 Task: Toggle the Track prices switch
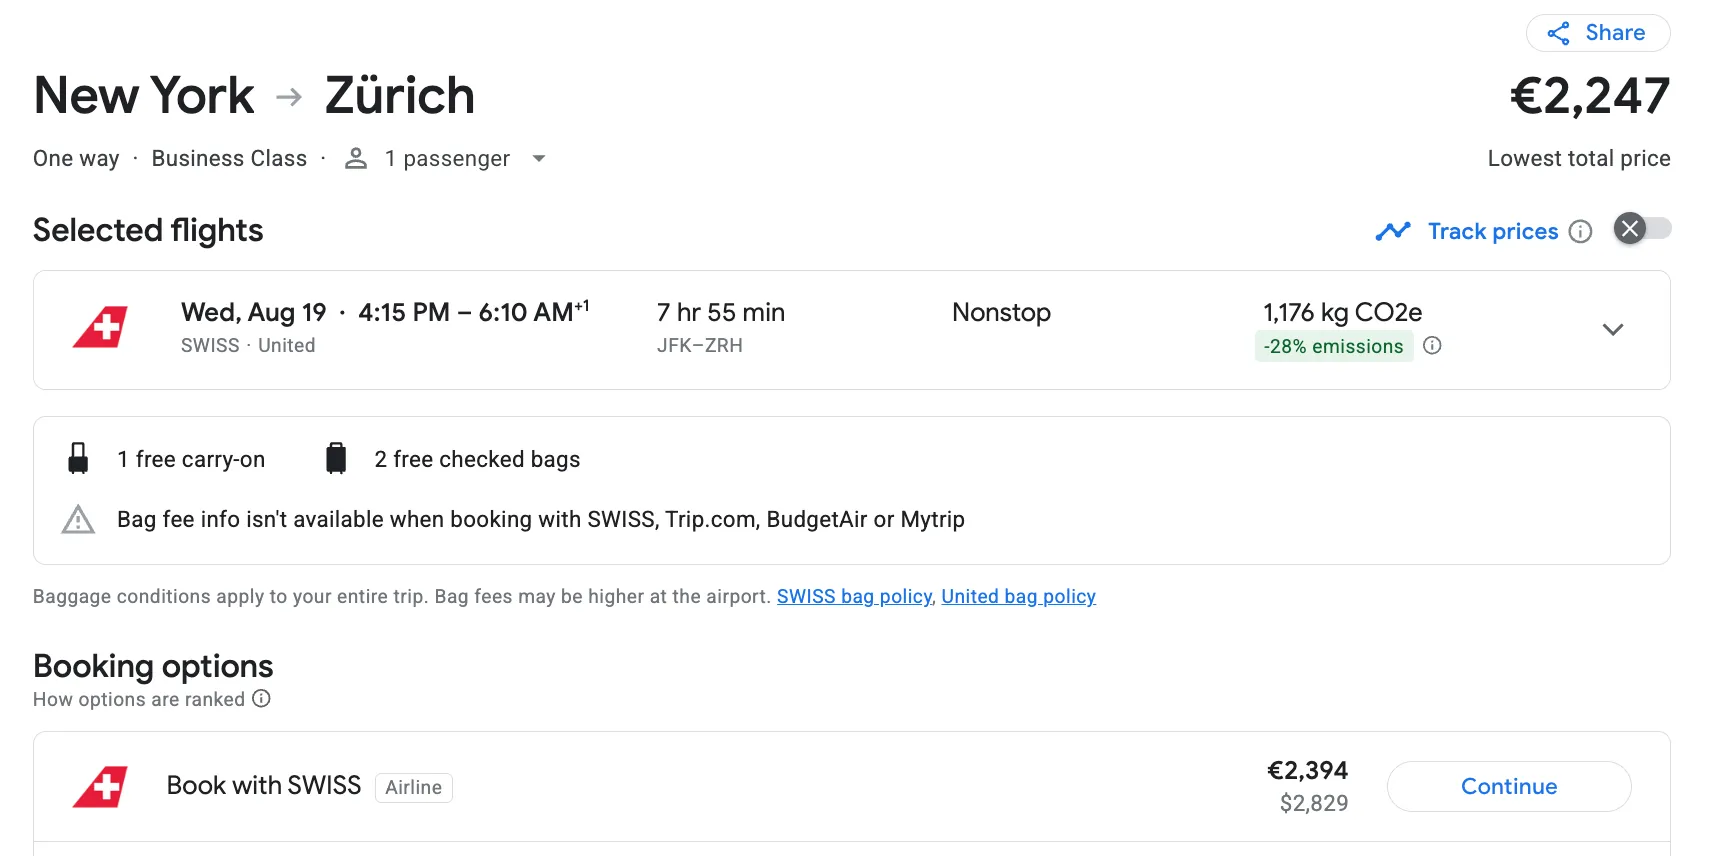[1642, 229]
